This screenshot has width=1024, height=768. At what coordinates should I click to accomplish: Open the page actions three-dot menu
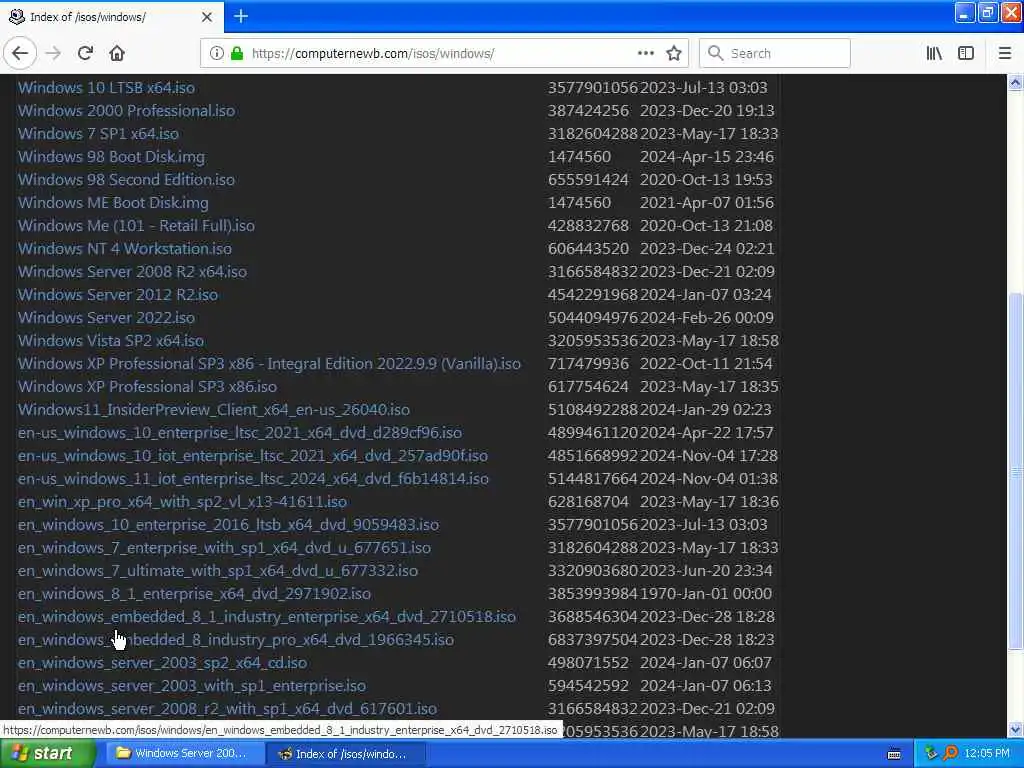coord(645,54)
